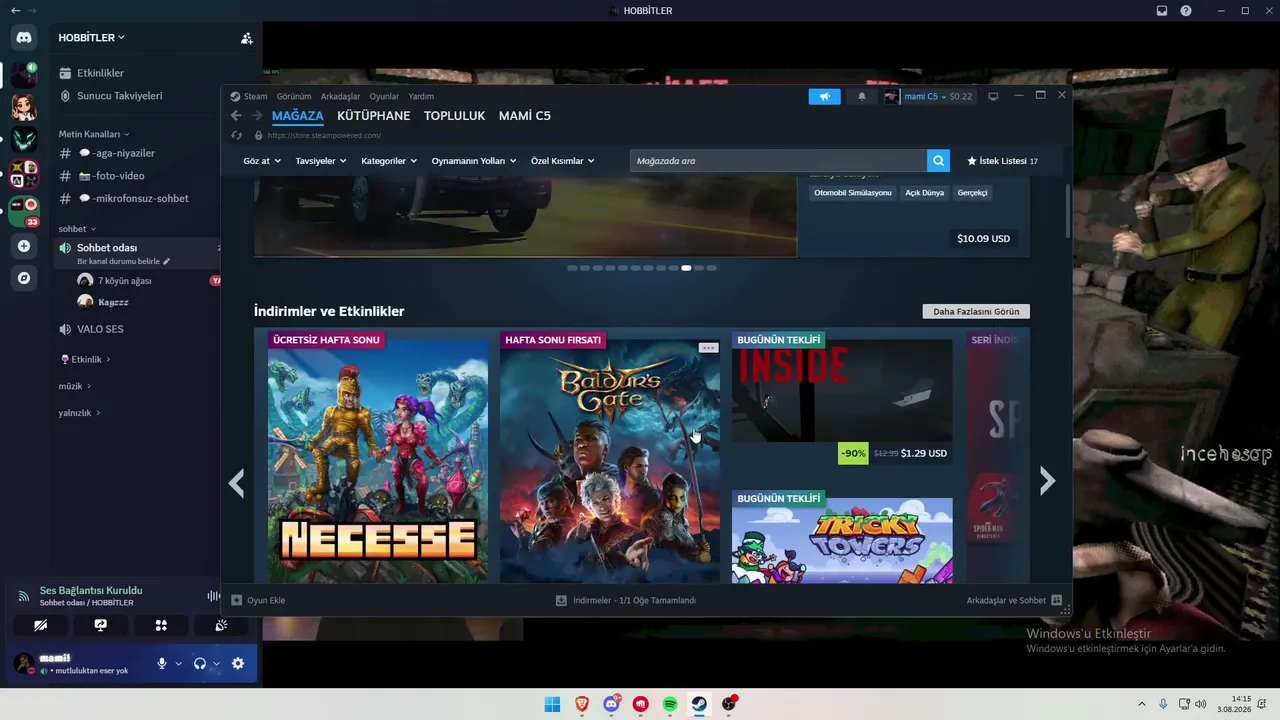Click the Otomobil Simülasyonu tag
This screenshot has height=720, width=1280.
point(852,193)
